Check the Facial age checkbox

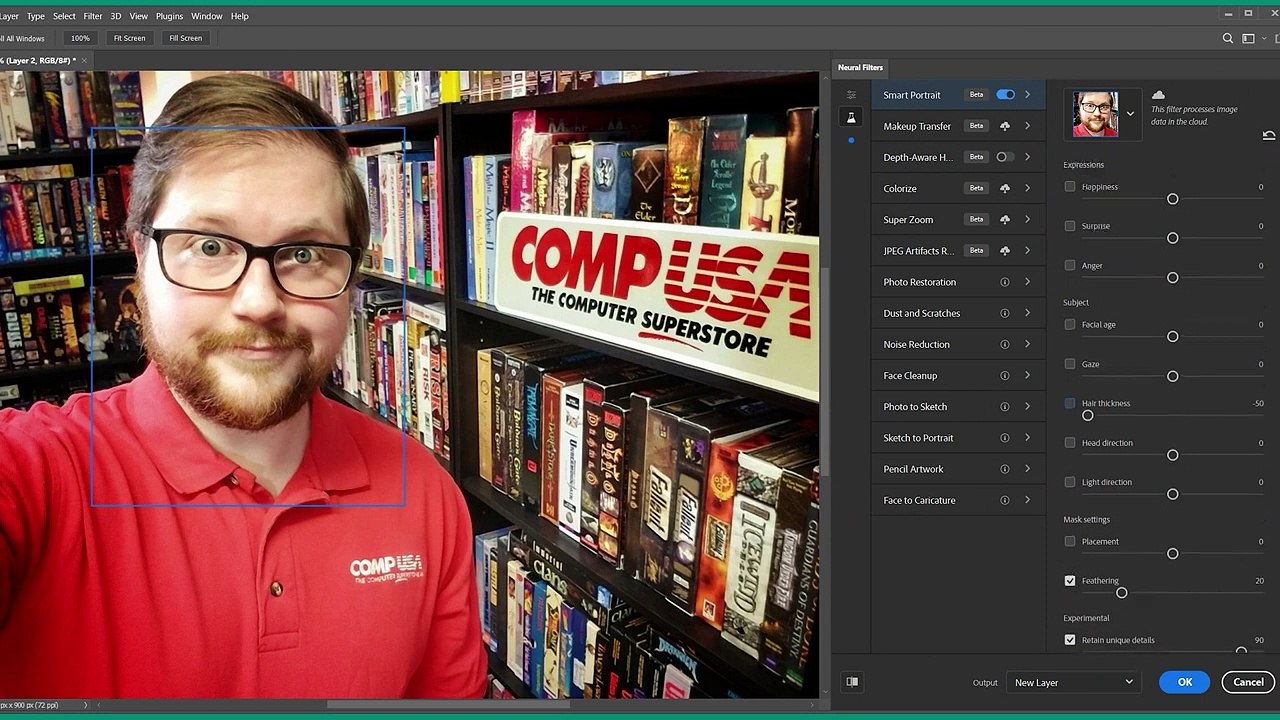point(1070,325)
